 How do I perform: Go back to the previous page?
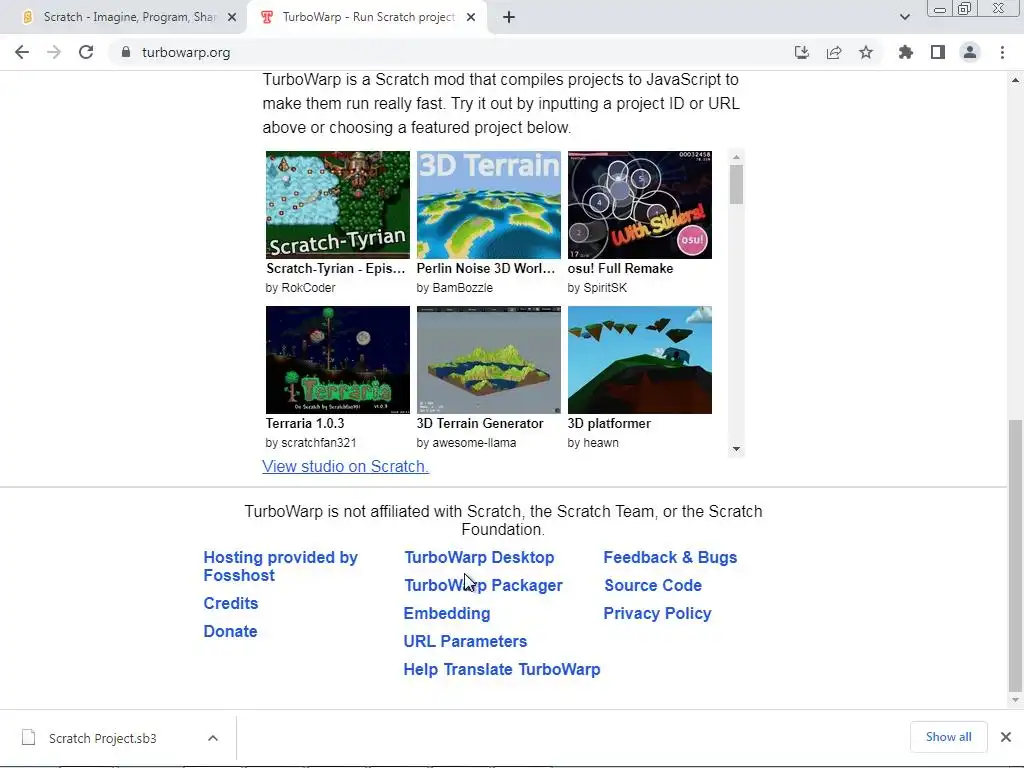(x=22, y=52)
